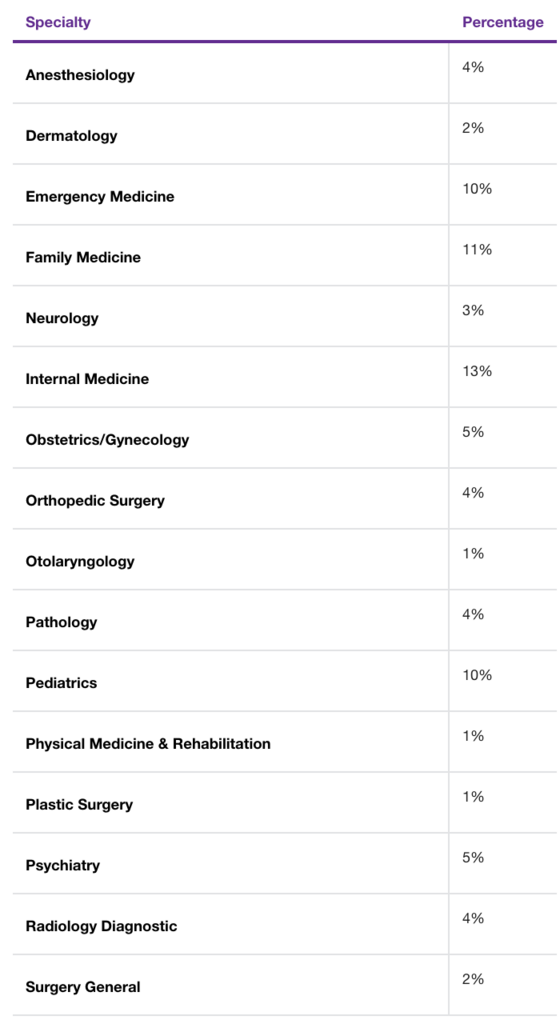This screenshot has height=1024, width=560.
Task: Click the Obstetrics/Gynecology row label
Action: 107,440
